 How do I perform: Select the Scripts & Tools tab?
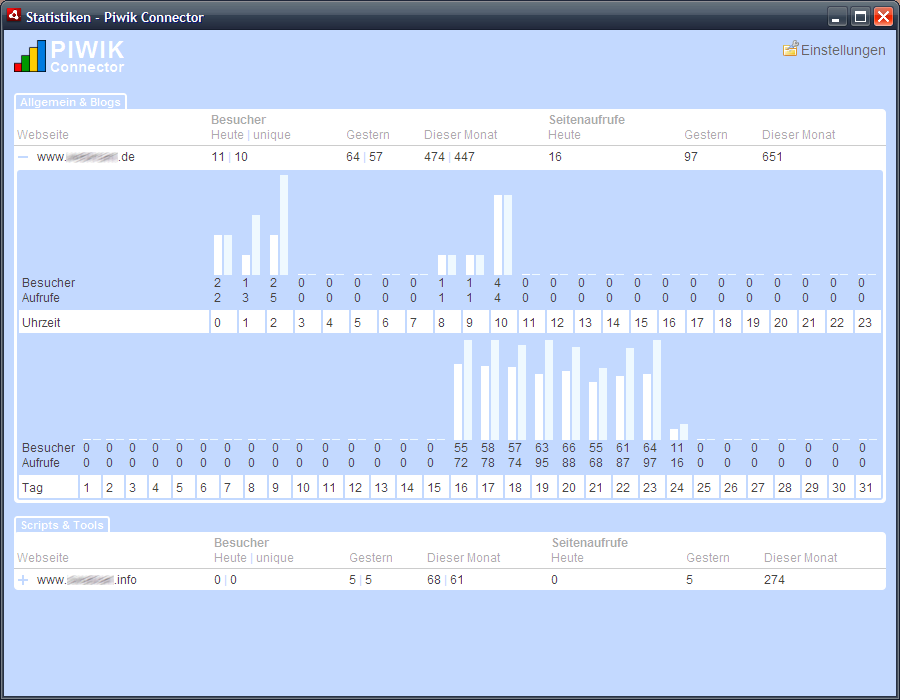pos(62,525)
